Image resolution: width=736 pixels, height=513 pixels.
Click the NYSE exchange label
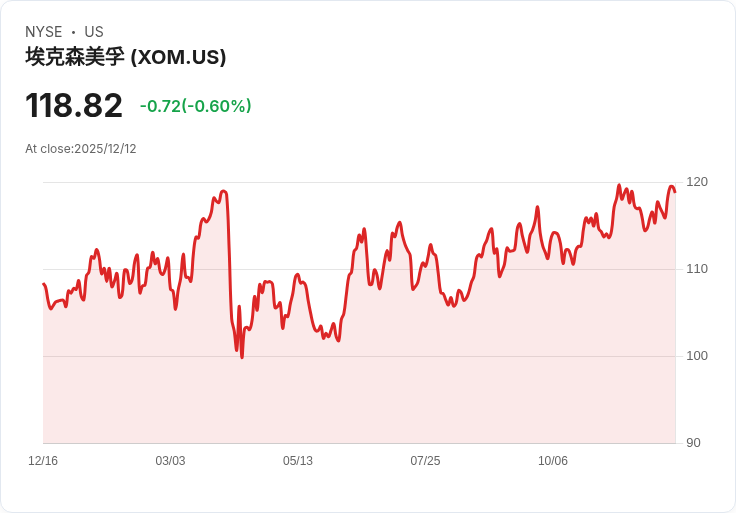[x=44, y=32]
